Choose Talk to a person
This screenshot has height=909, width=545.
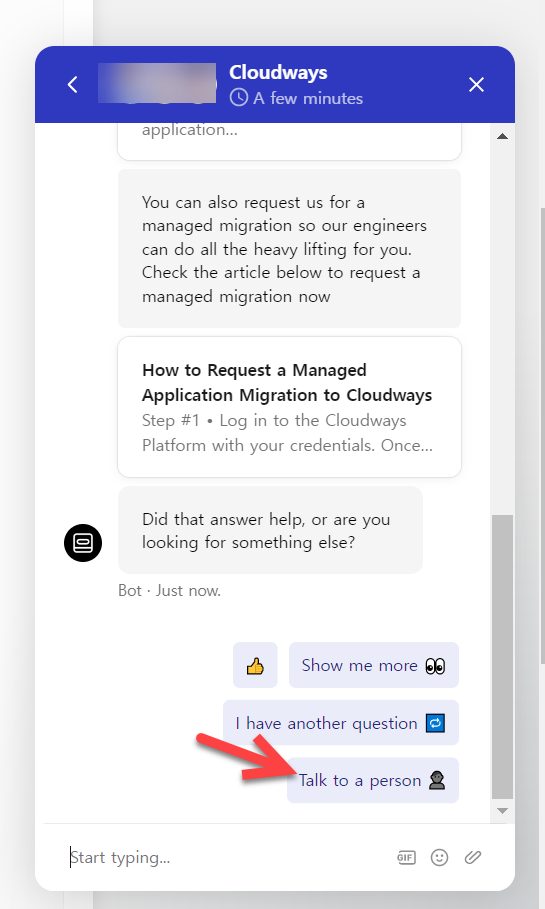[373, 780]
